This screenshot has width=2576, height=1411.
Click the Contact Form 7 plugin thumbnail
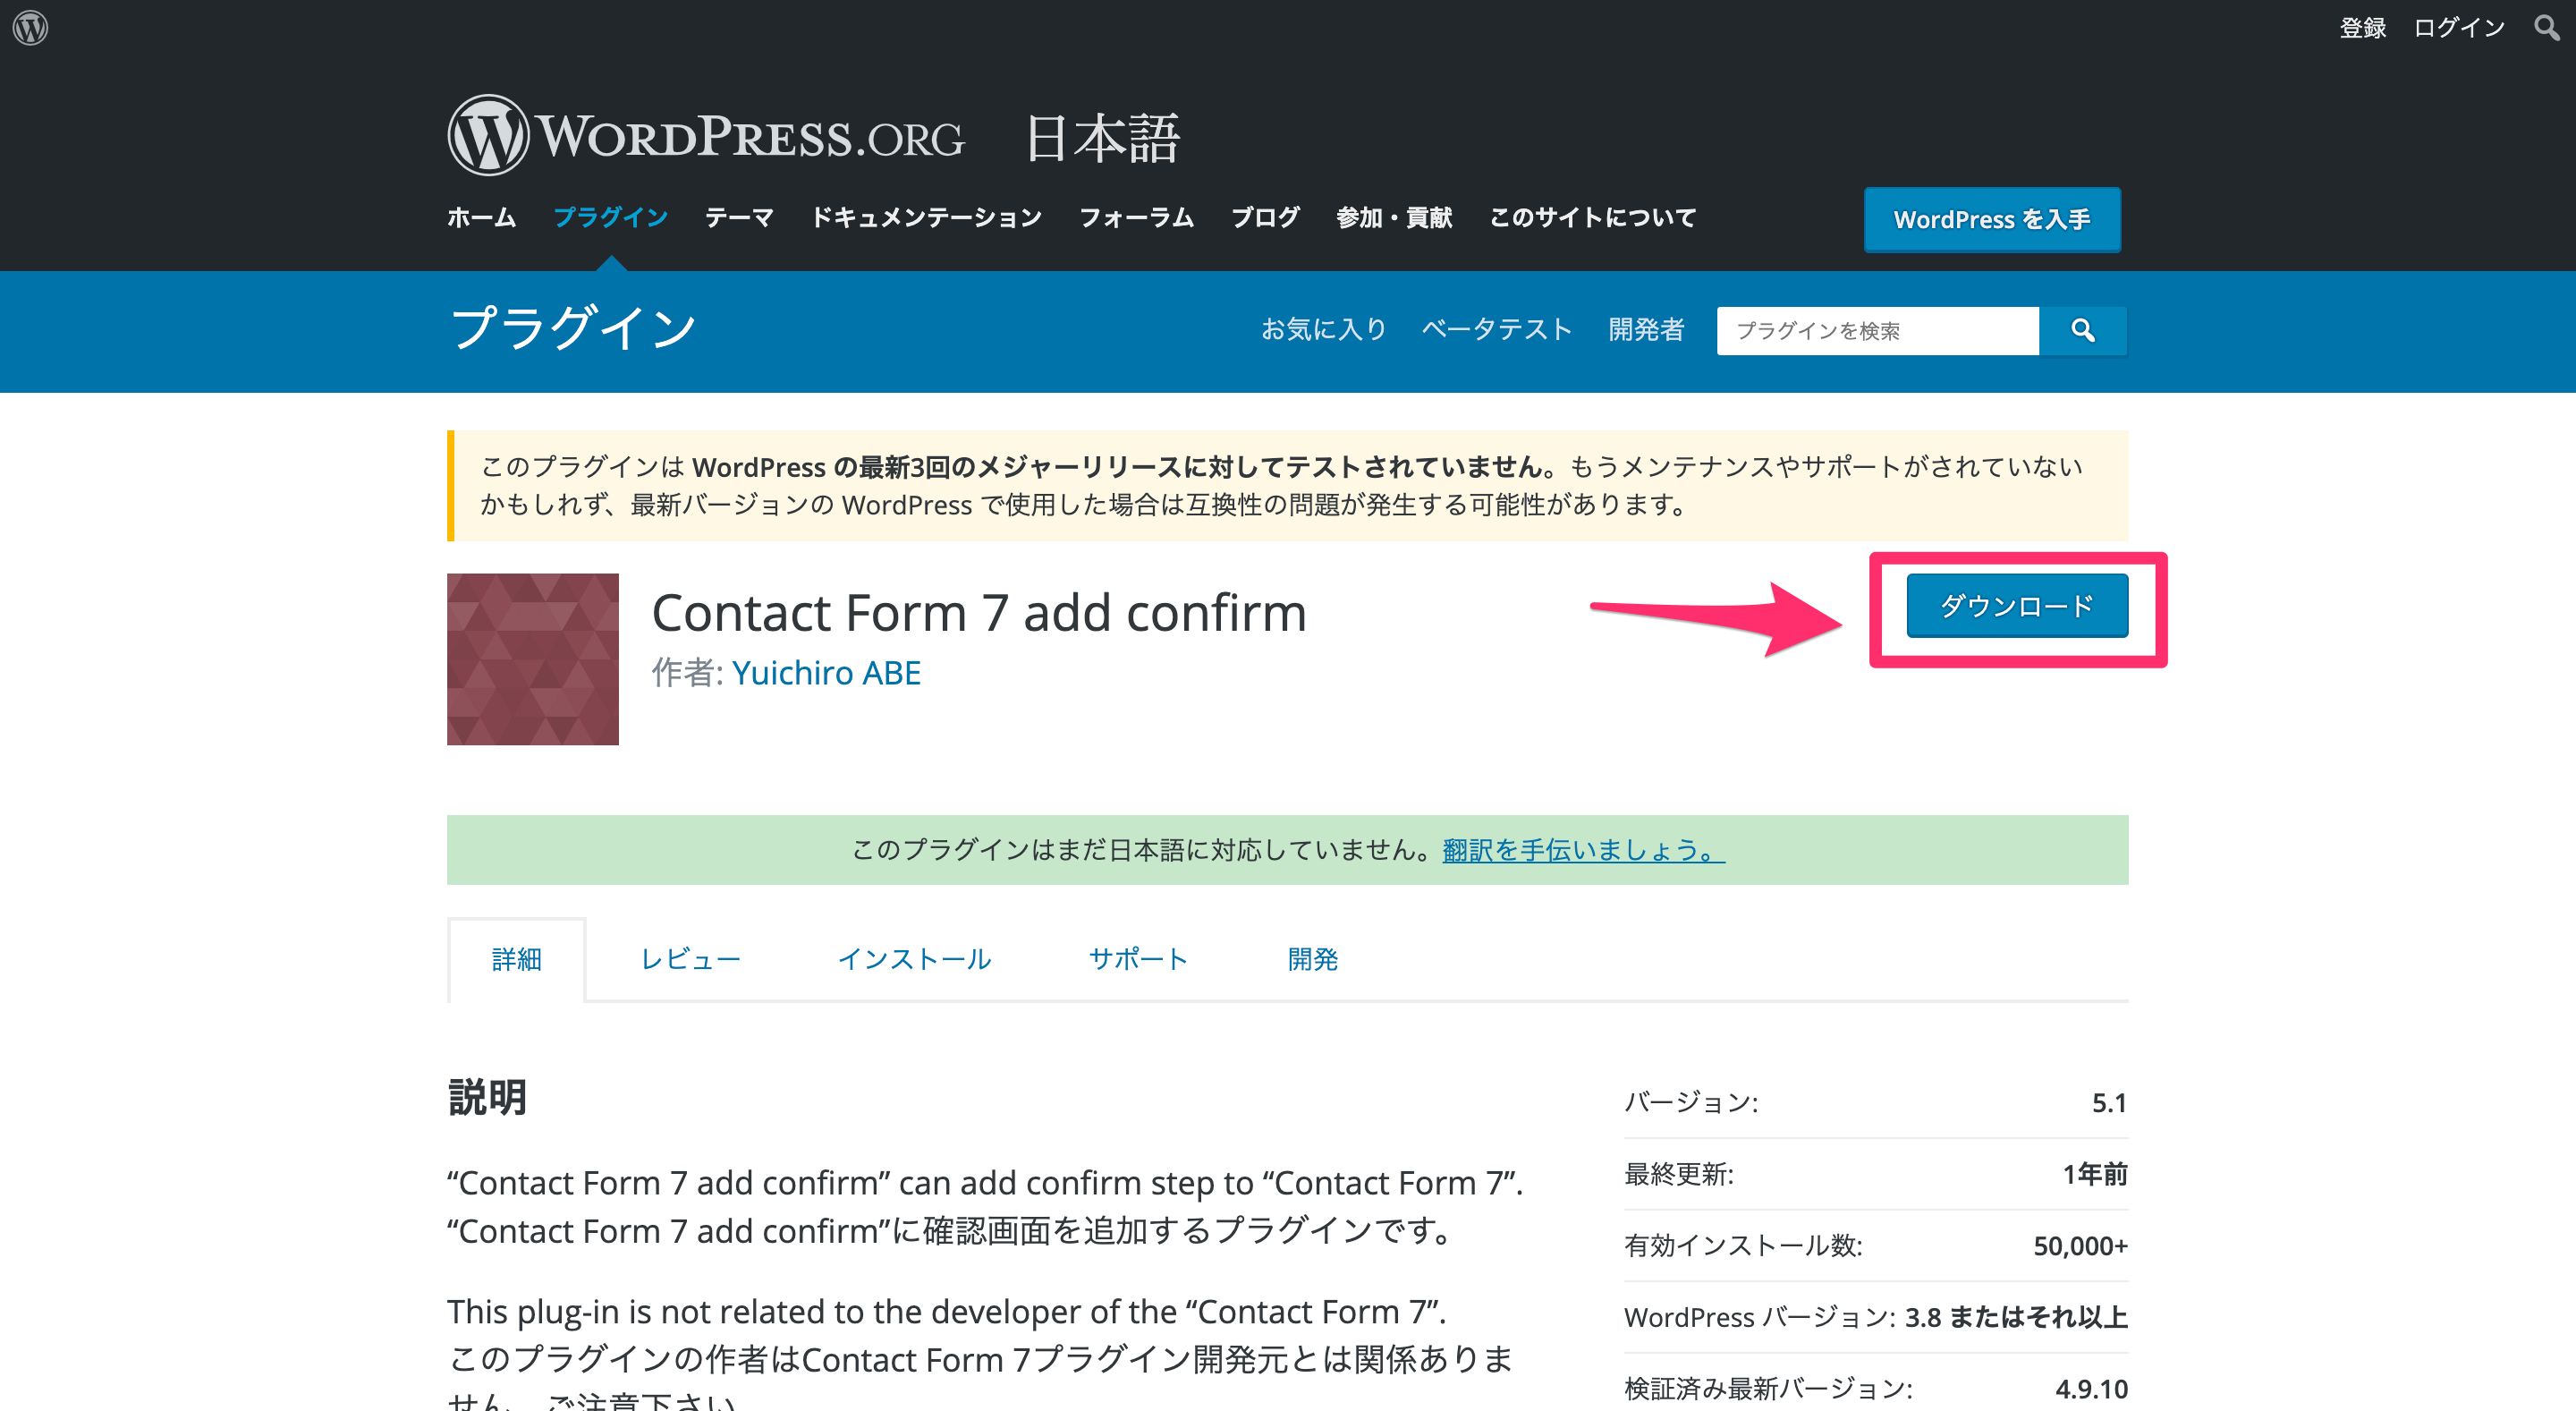(x=533, y=659)
